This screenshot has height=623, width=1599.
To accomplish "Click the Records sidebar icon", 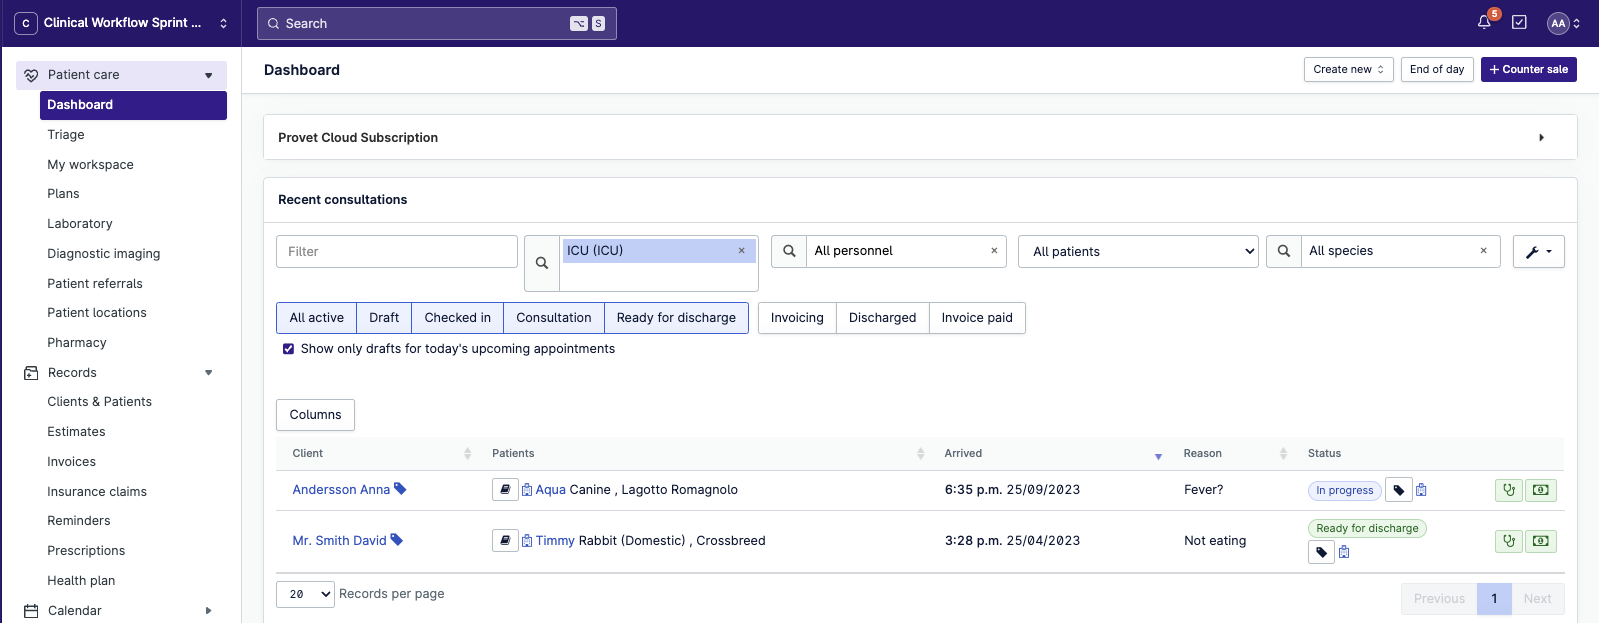I will pyautogui.click(x=31, y=373).
